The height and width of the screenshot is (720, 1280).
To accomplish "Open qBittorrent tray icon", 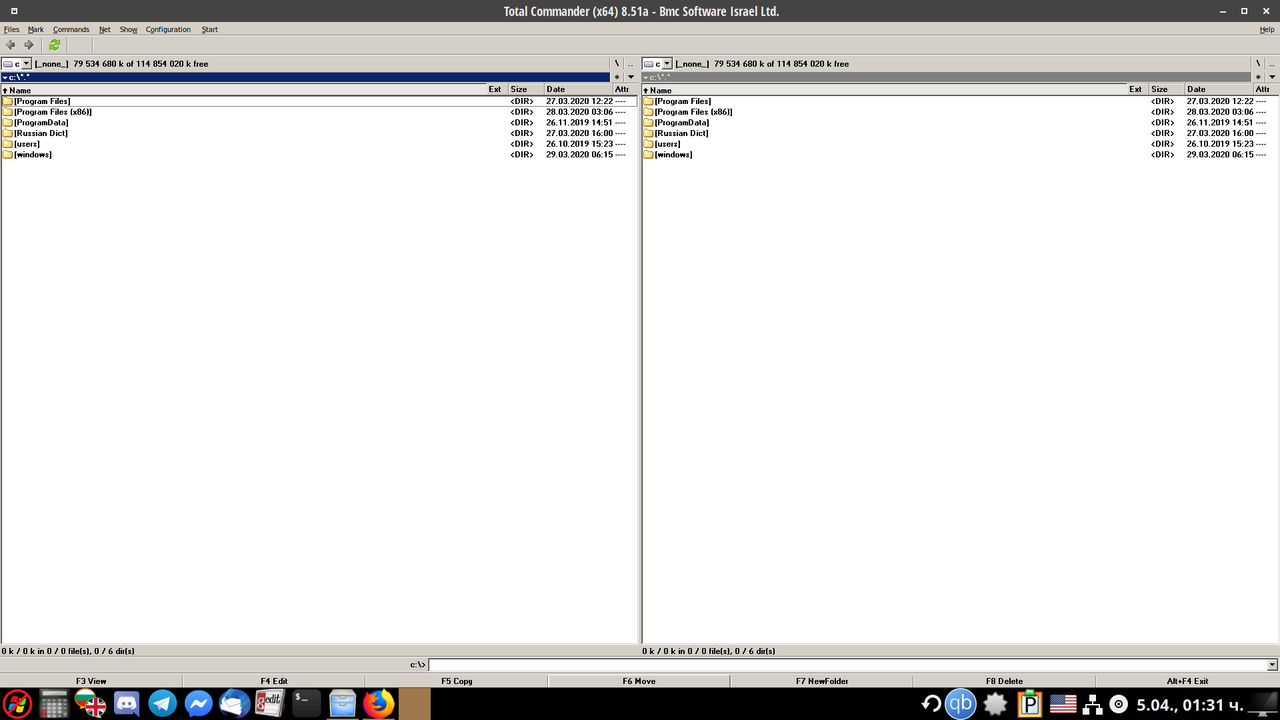I will click(x=961, y=704).
